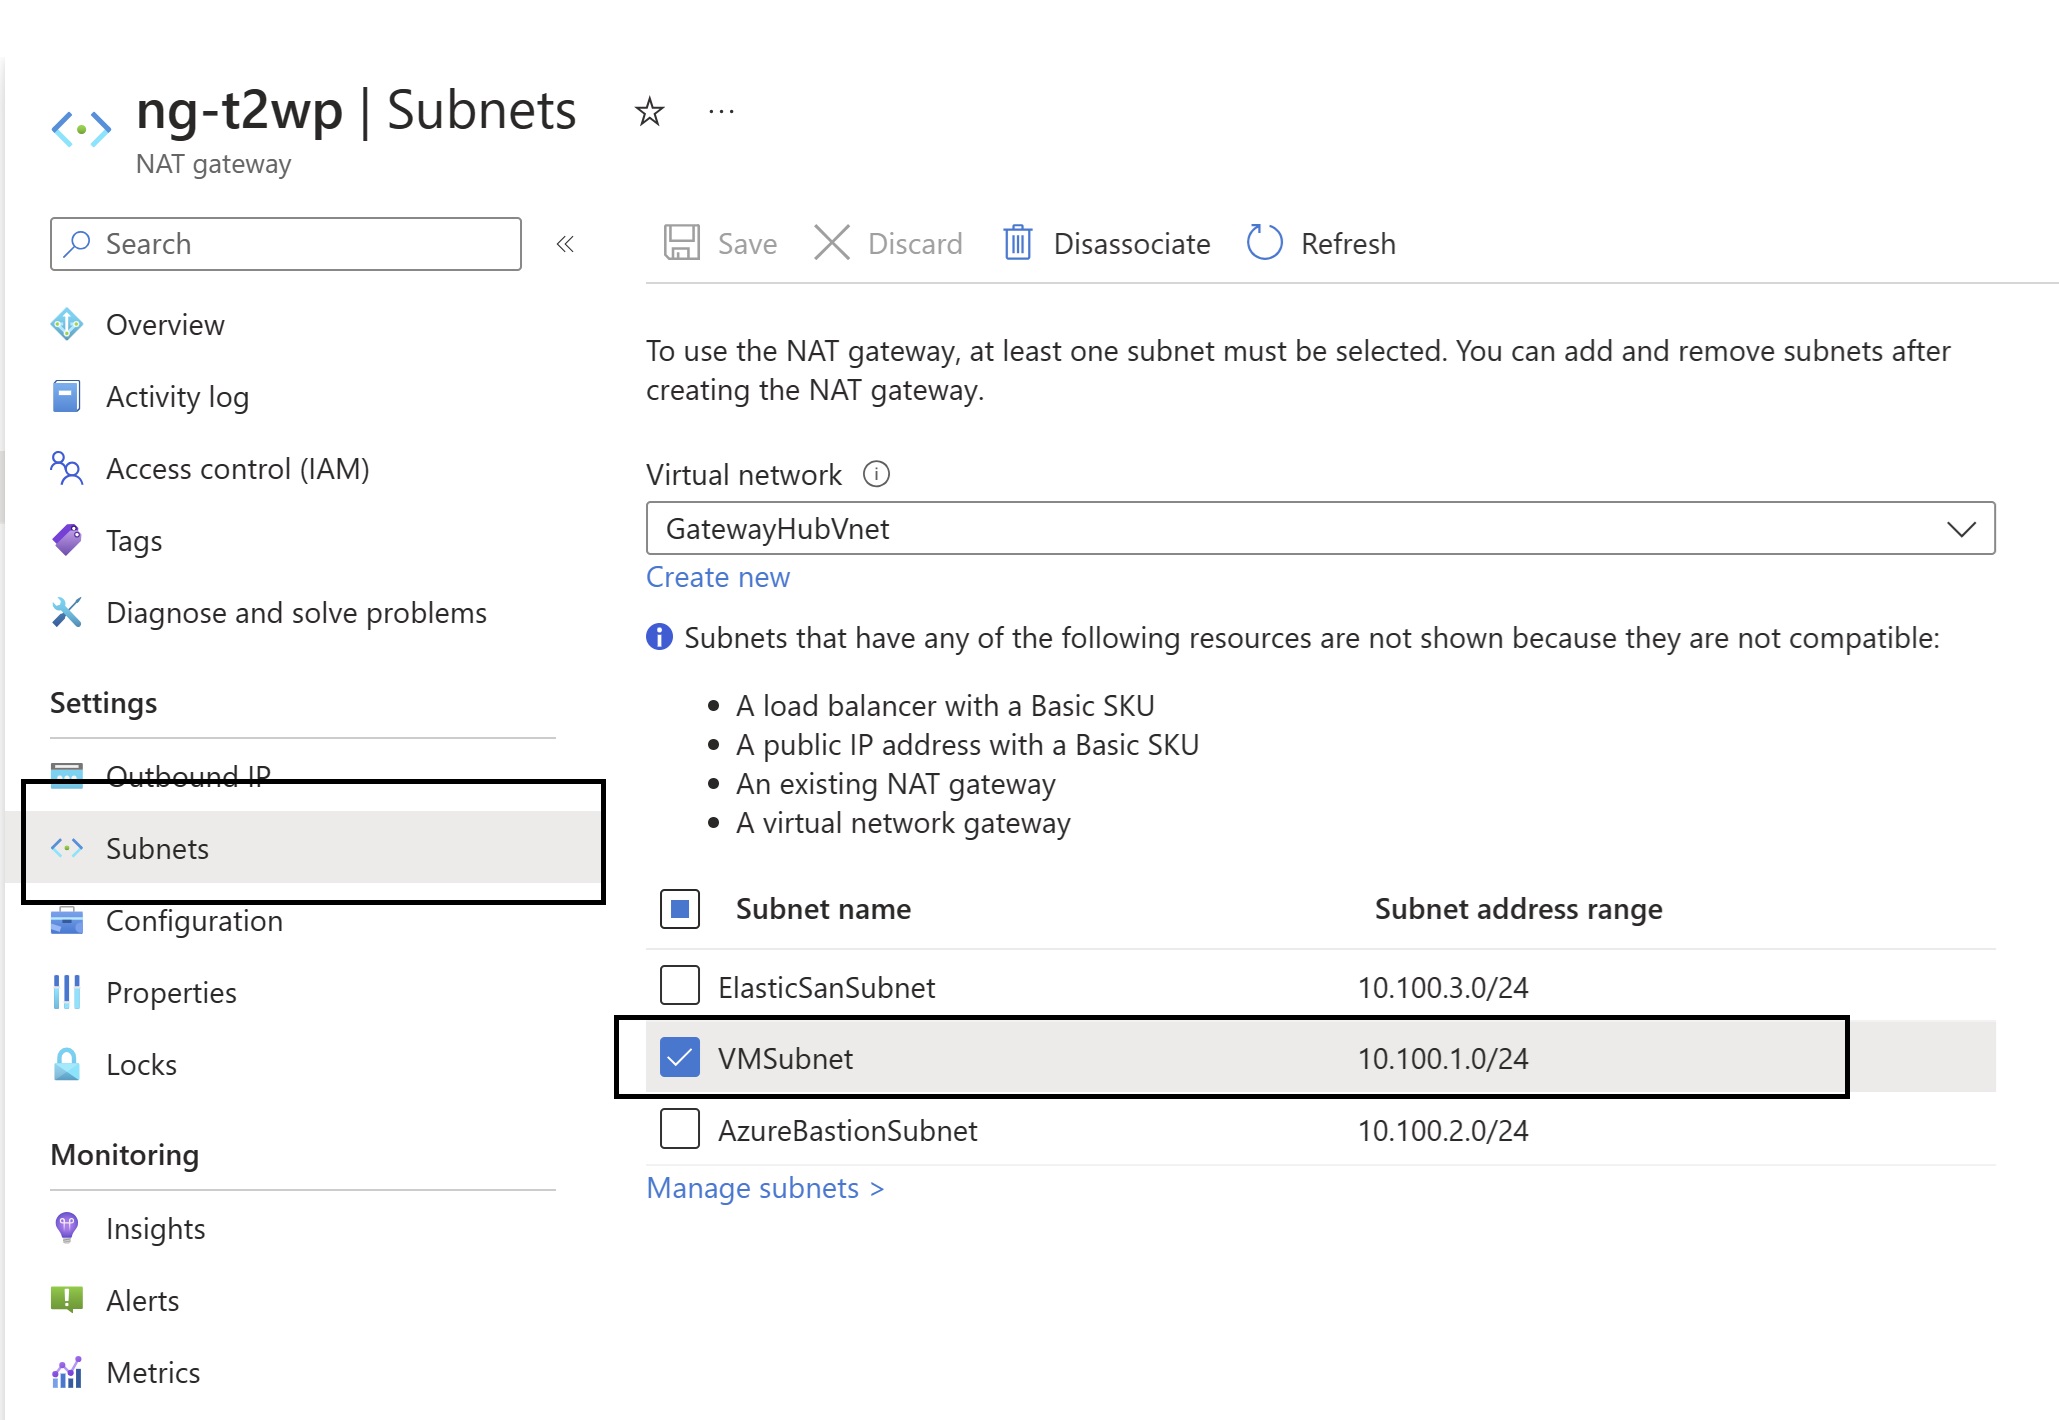Check the AzureBastionSubnet checkbox
This screenshot has width=2059, height=1420.
point(680,1130)
